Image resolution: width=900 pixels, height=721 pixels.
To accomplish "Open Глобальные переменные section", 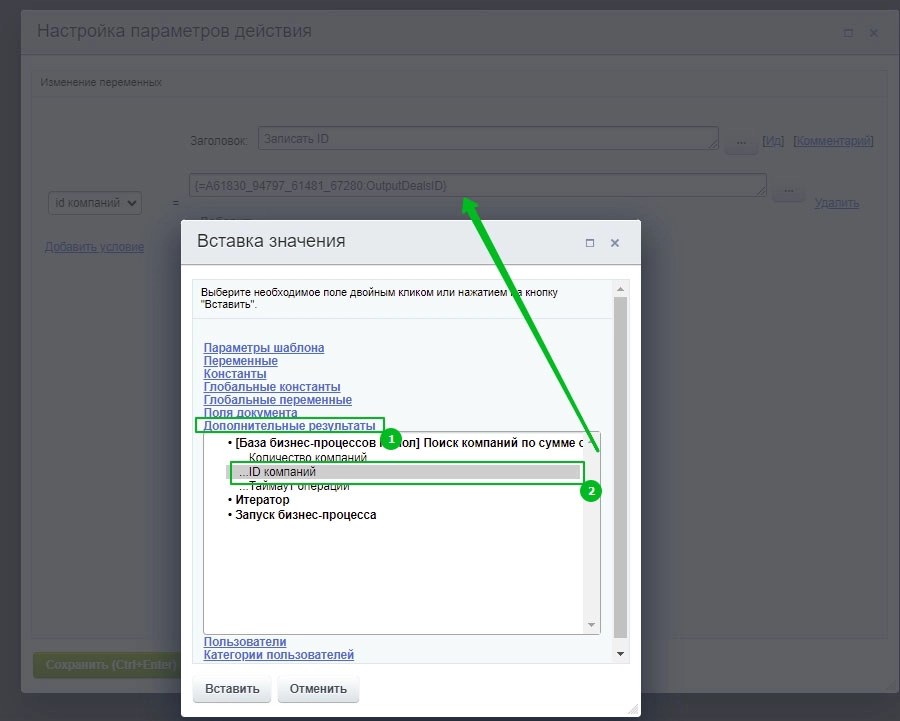I will (277, 400).
